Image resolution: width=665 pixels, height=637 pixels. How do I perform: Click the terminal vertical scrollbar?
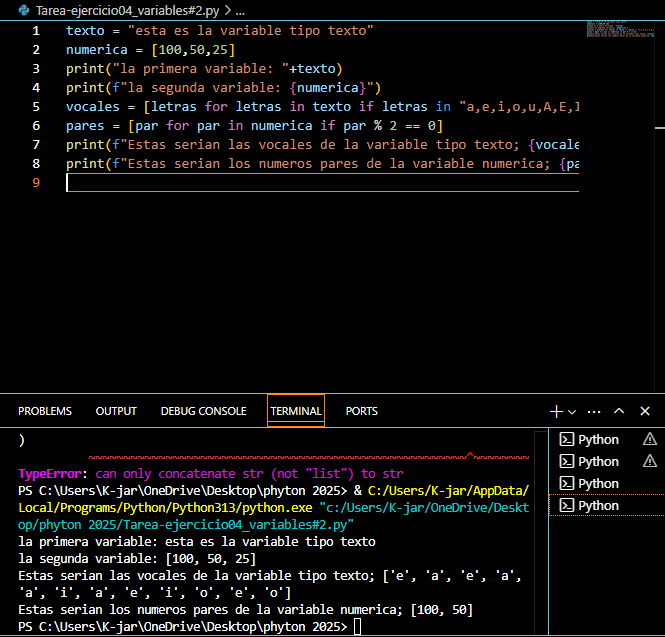click(541, 532)
